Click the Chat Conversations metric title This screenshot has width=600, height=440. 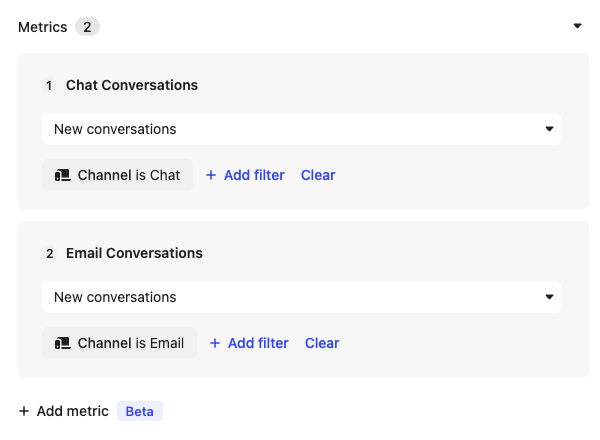[132, 85]
